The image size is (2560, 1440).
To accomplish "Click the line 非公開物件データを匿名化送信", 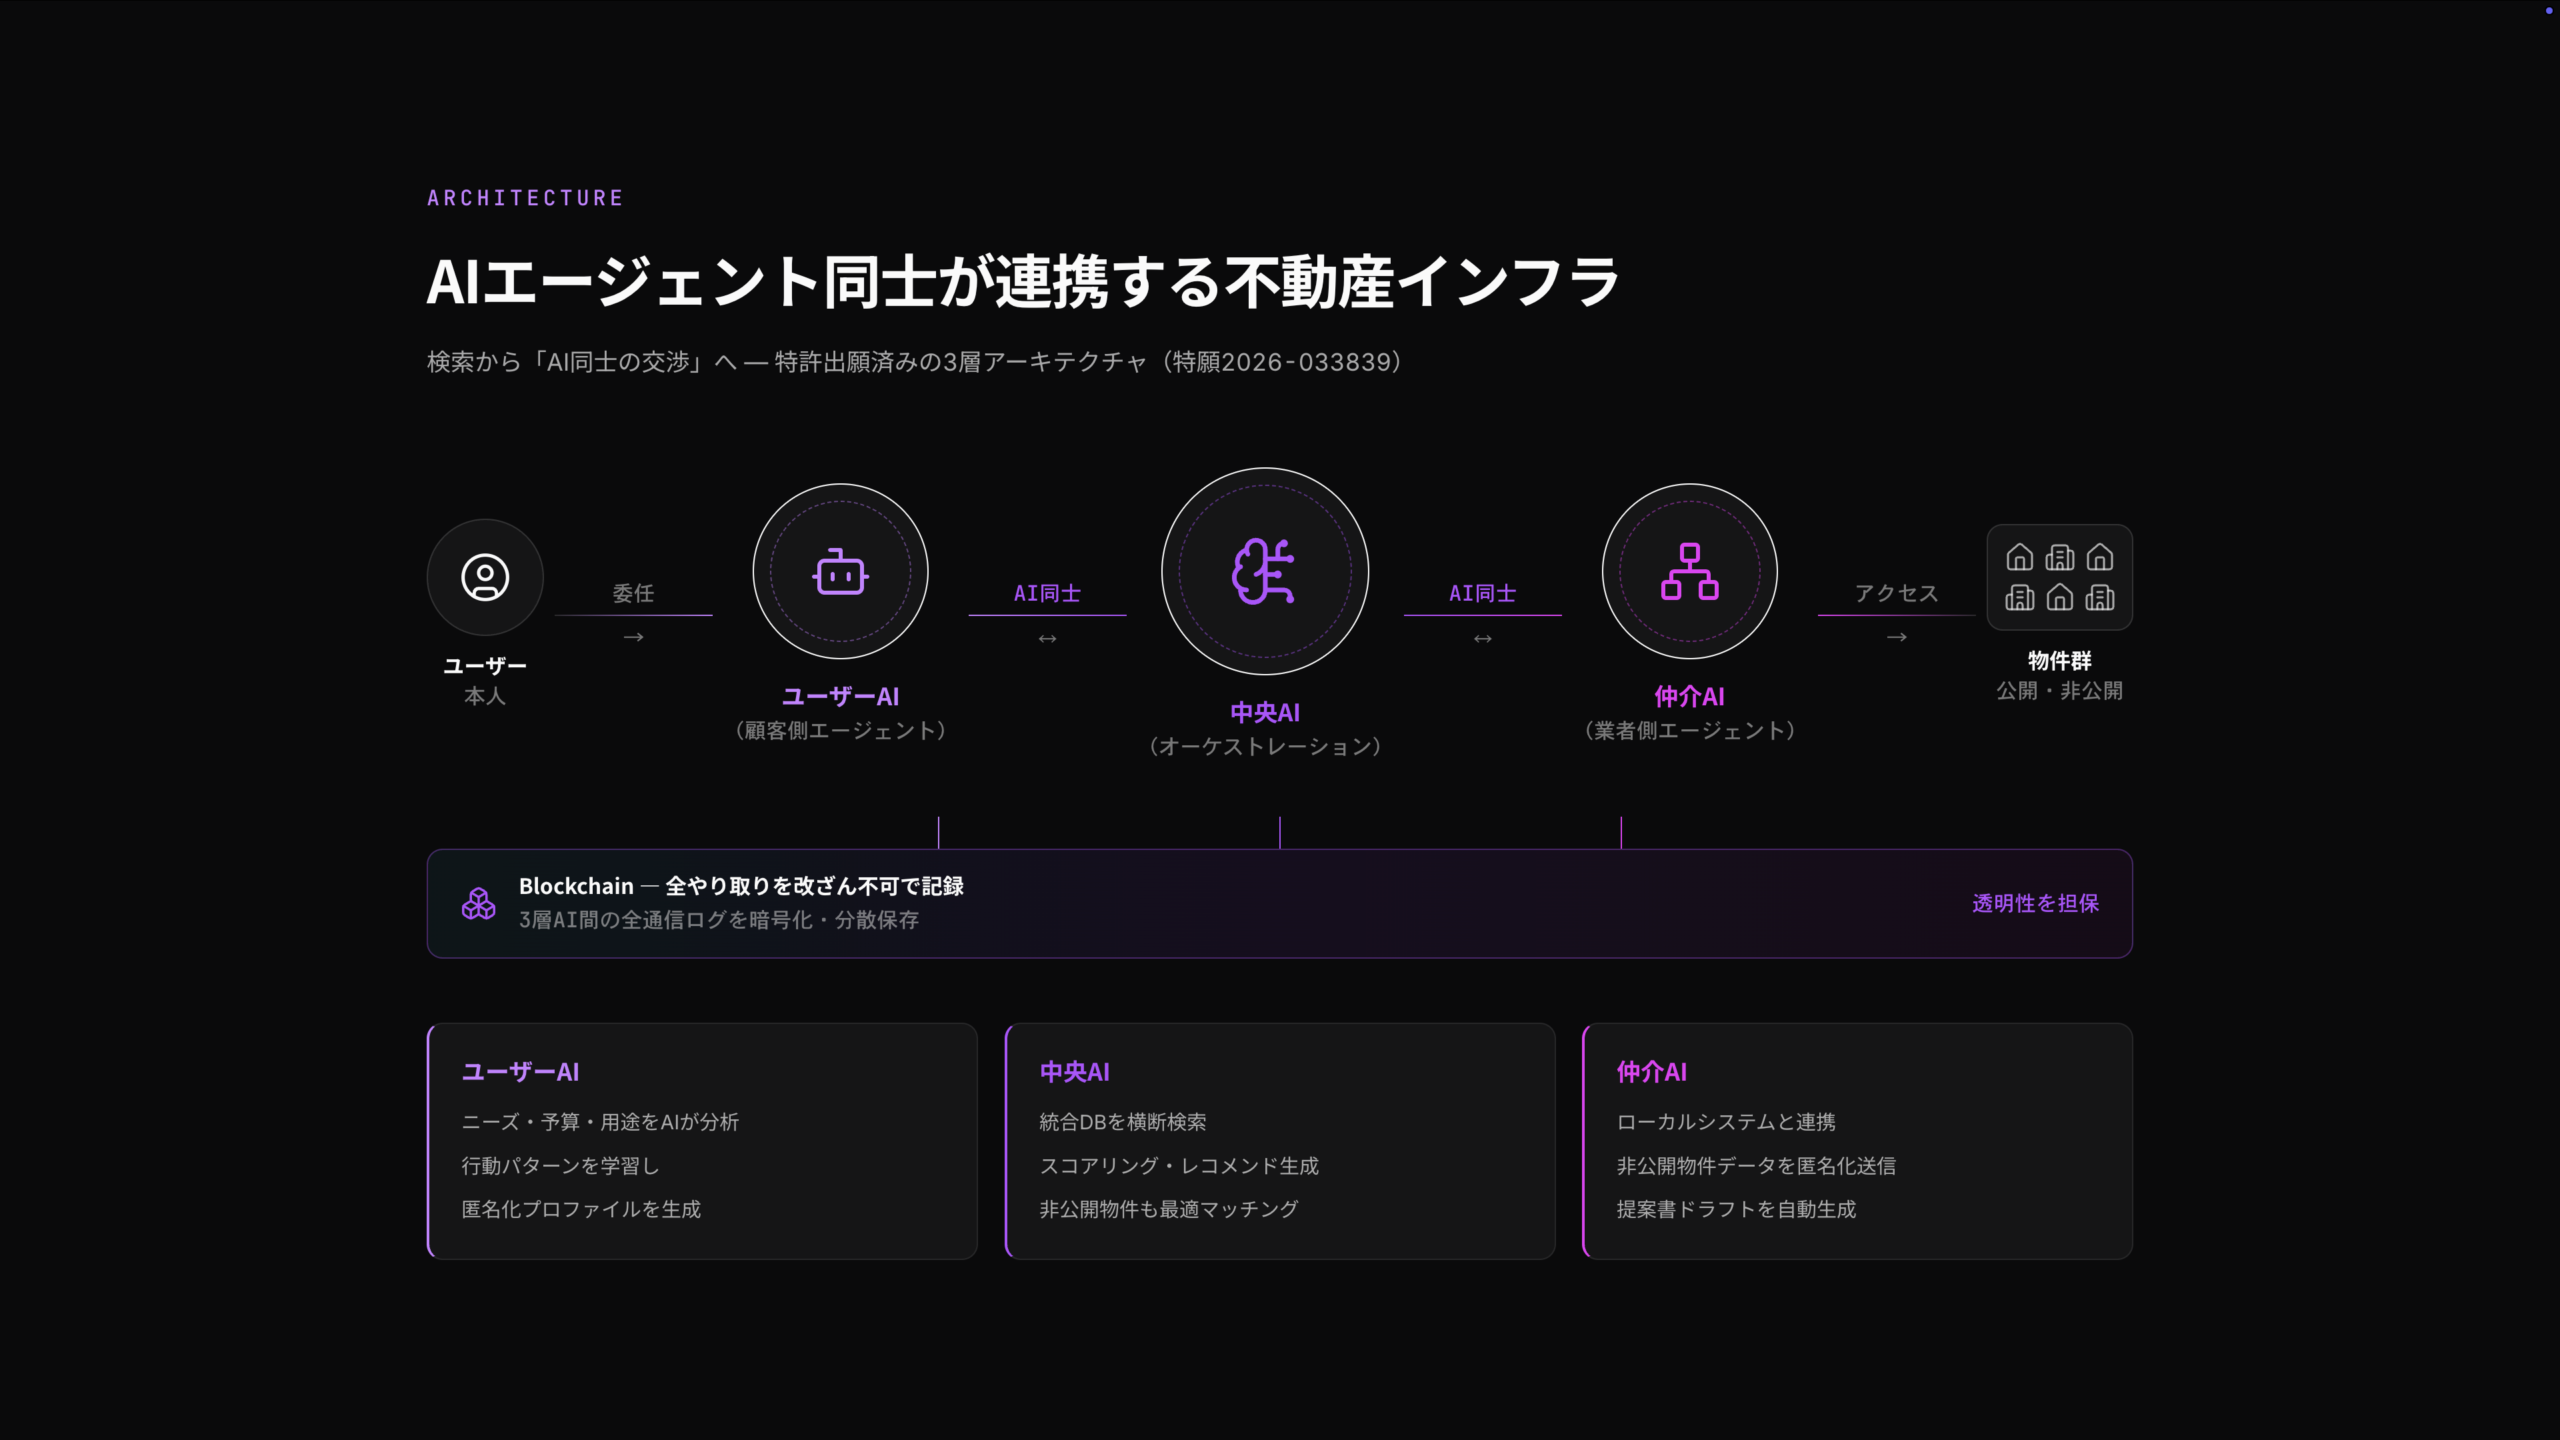I will pyautogui.click(x=1756, y=1166).
